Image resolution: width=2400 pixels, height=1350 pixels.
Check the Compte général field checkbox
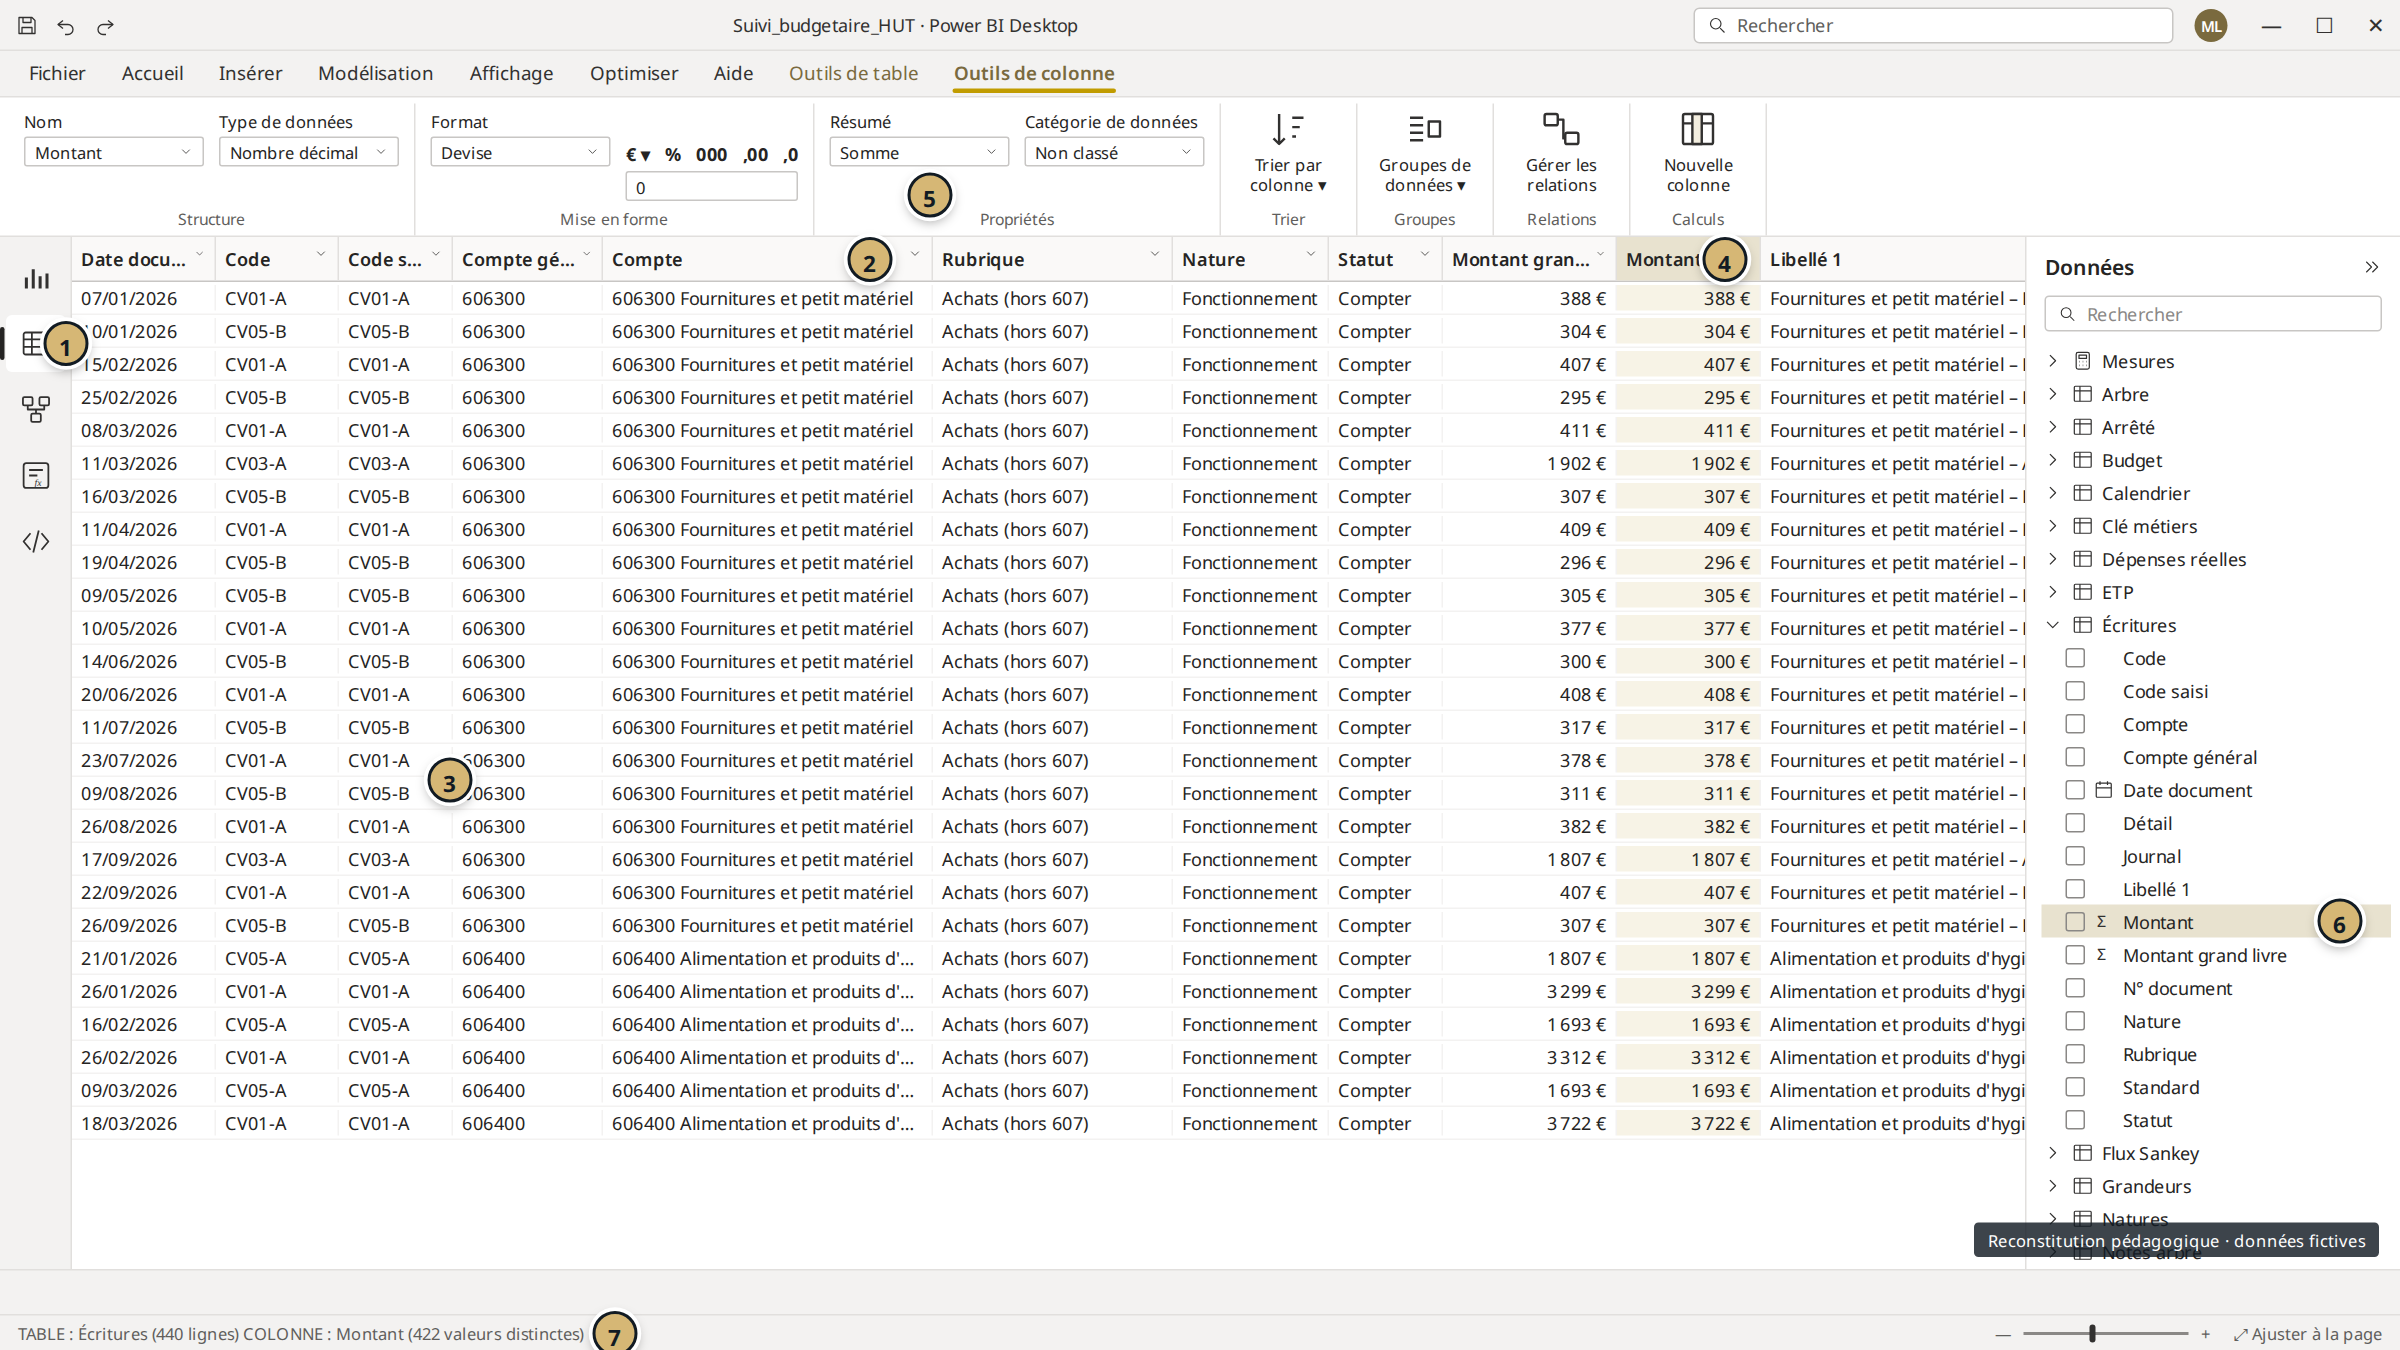(x=2075, y=757)
